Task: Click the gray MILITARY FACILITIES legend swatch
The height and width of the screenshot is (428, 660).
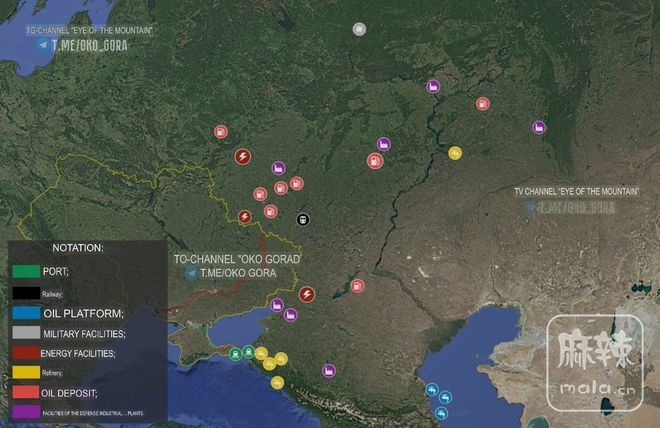Action: click(x=27, y=332)
